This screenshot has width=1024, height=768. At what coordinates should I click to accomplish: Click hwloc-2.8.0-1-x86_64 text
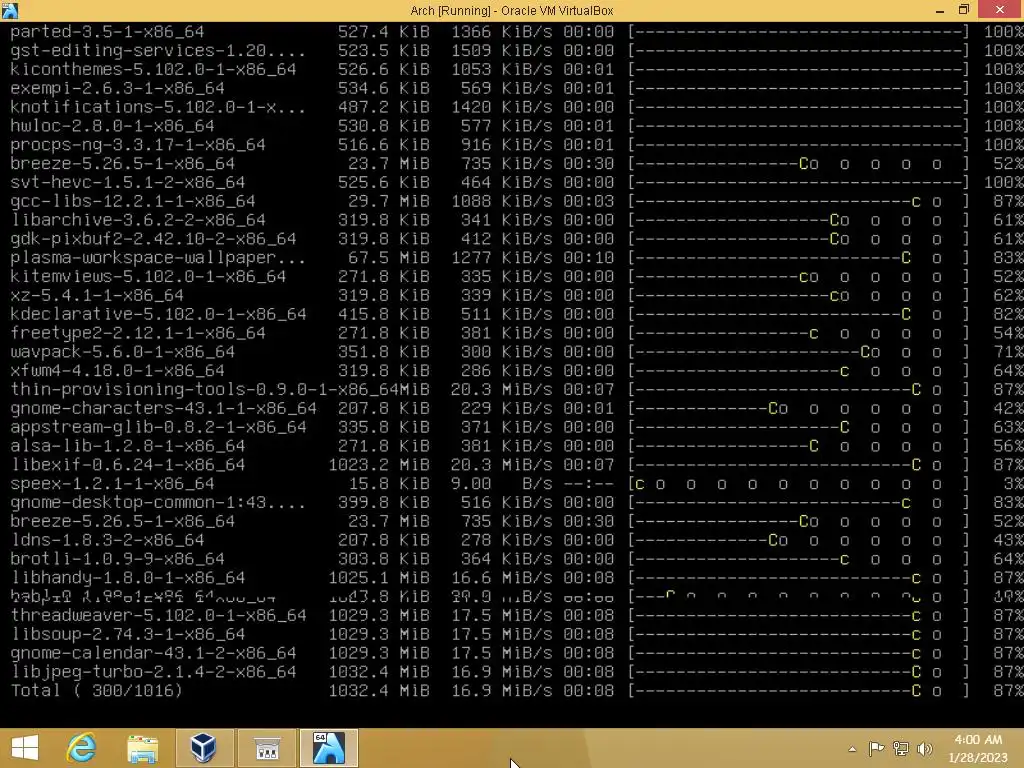[x=112, y=125]
